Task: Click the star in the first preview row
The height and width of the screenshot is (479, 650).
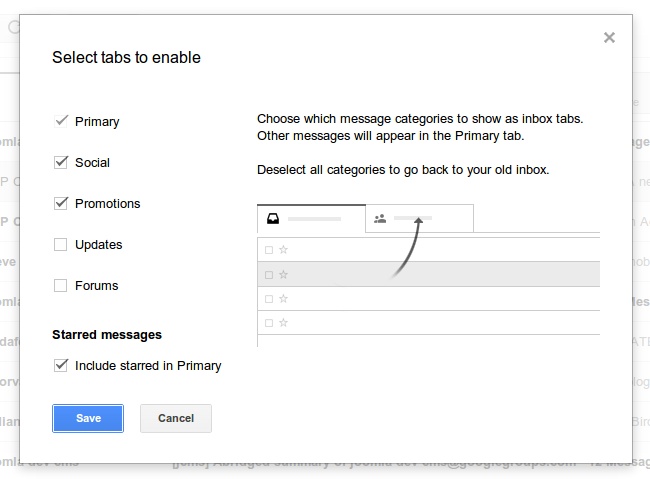Action: pos(283,249)
